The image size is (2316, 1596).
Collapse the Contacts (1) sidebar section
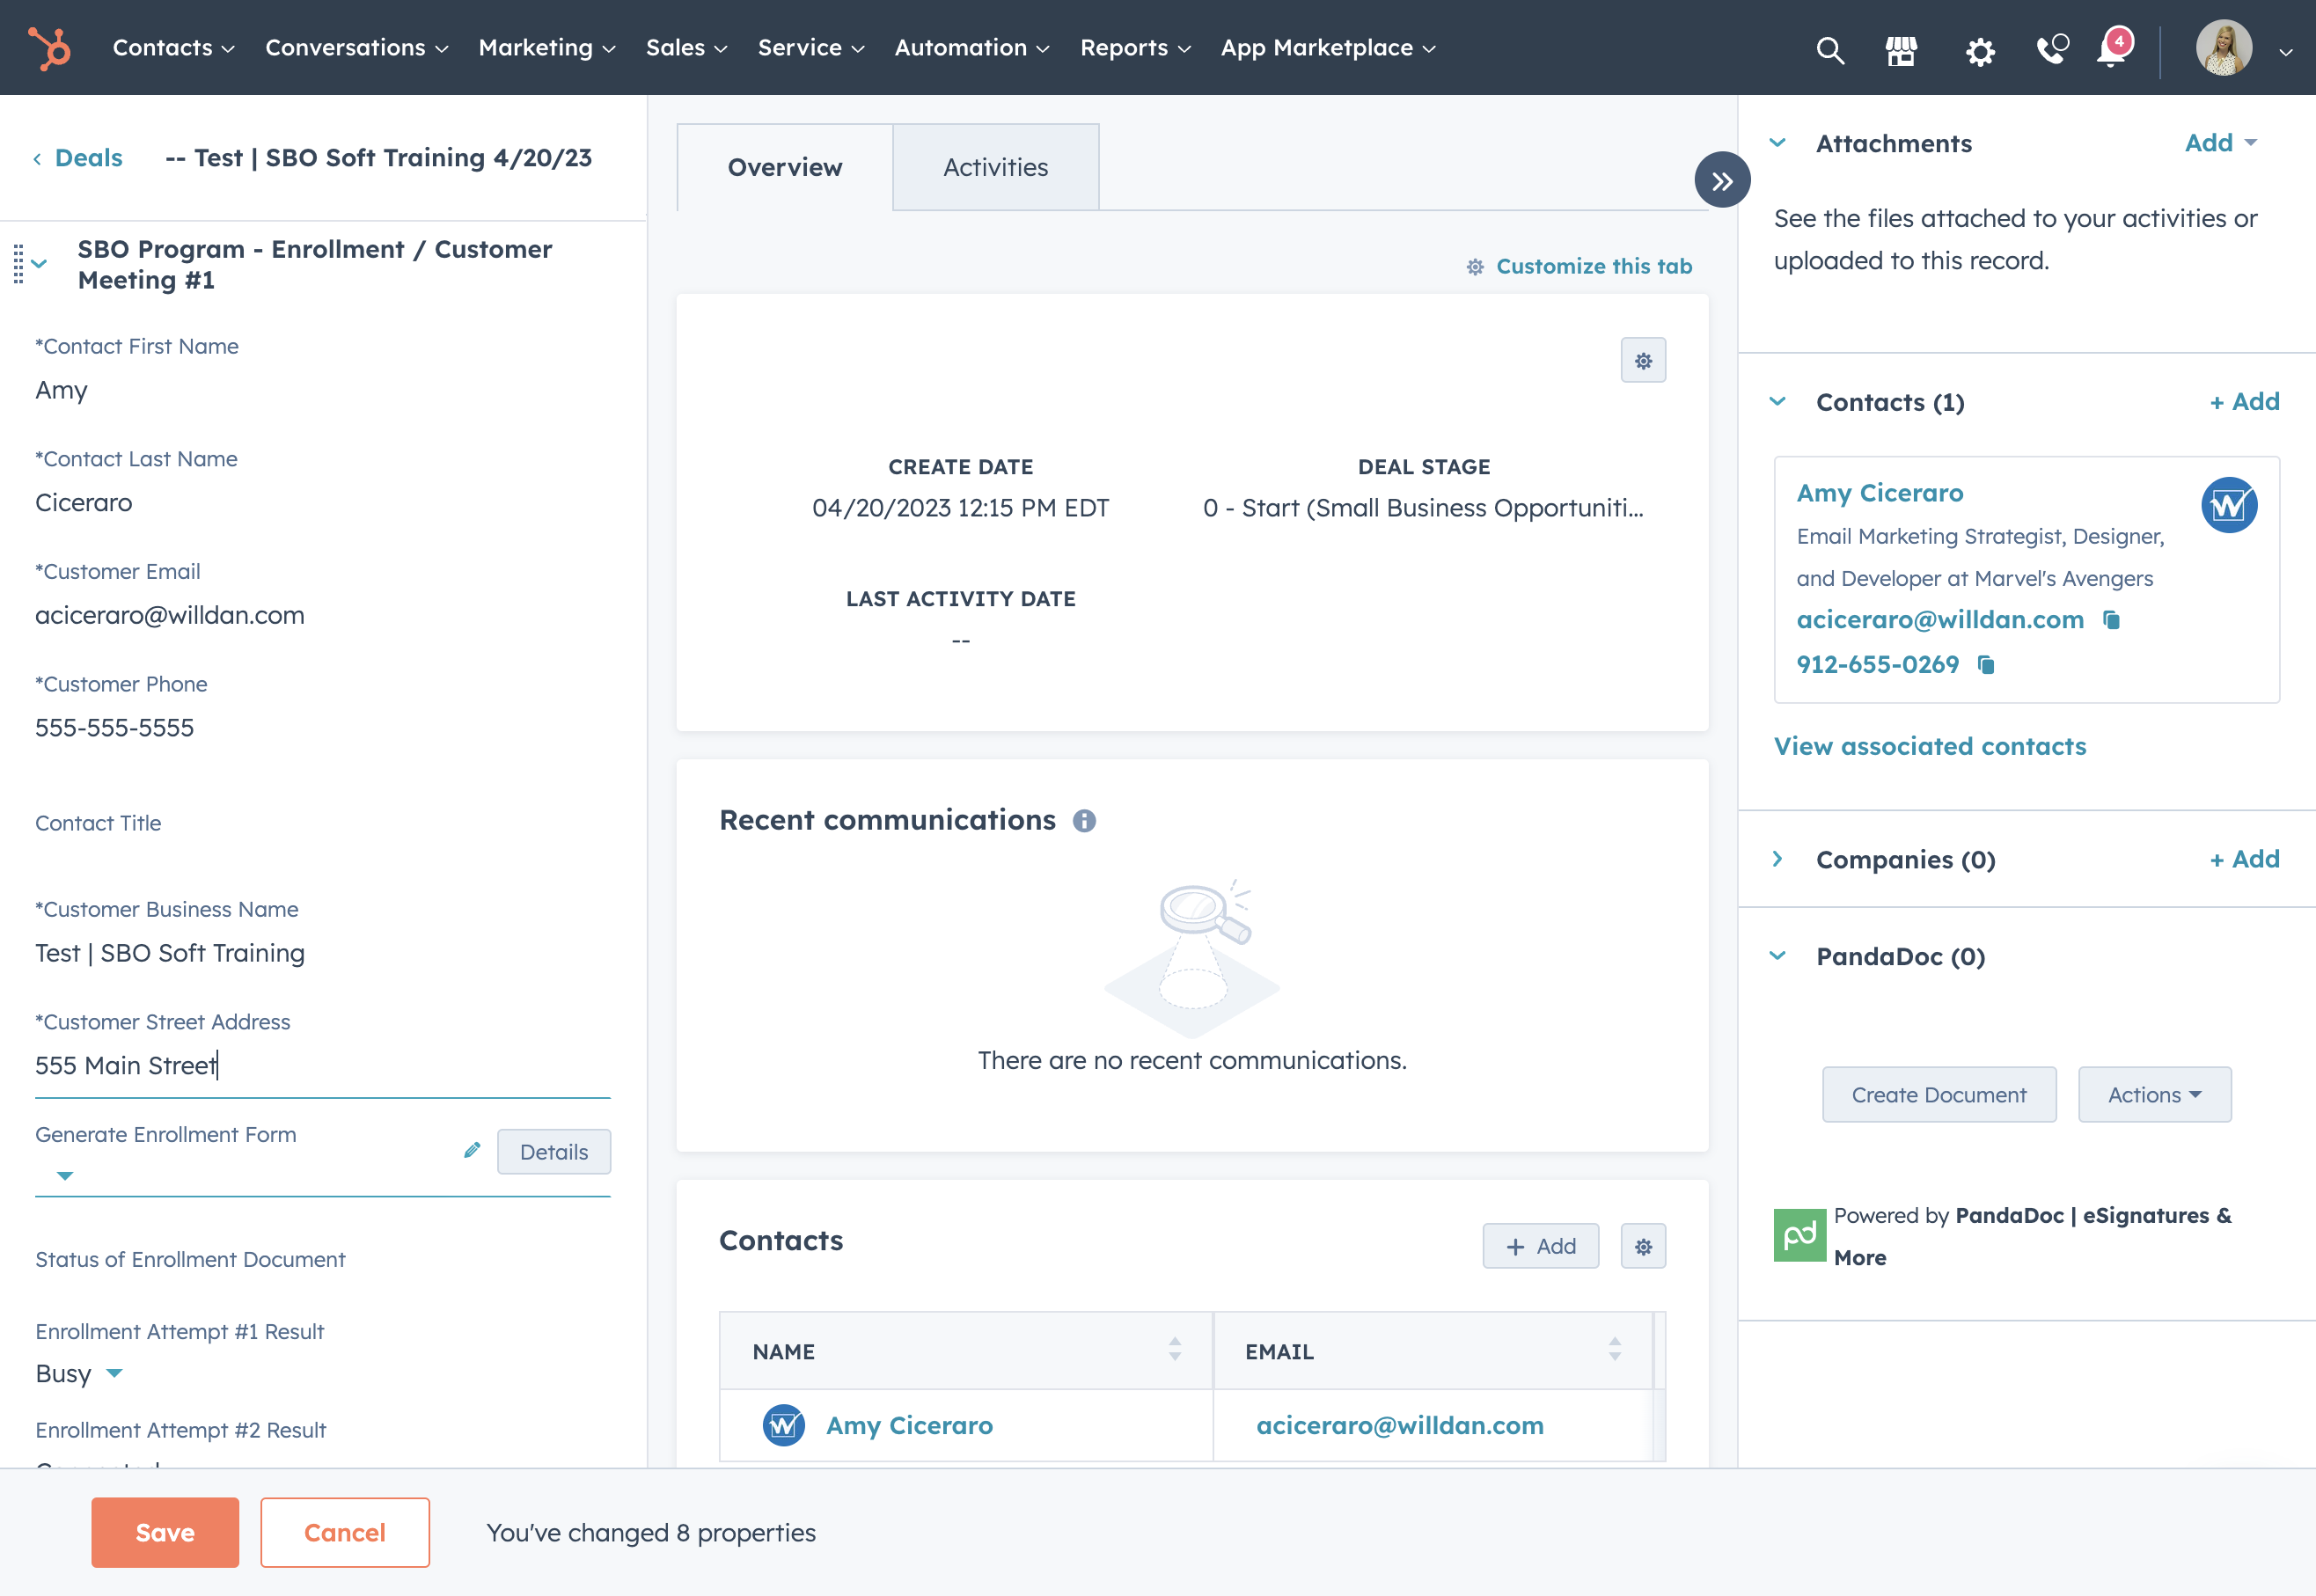[x=1778, y=402]
